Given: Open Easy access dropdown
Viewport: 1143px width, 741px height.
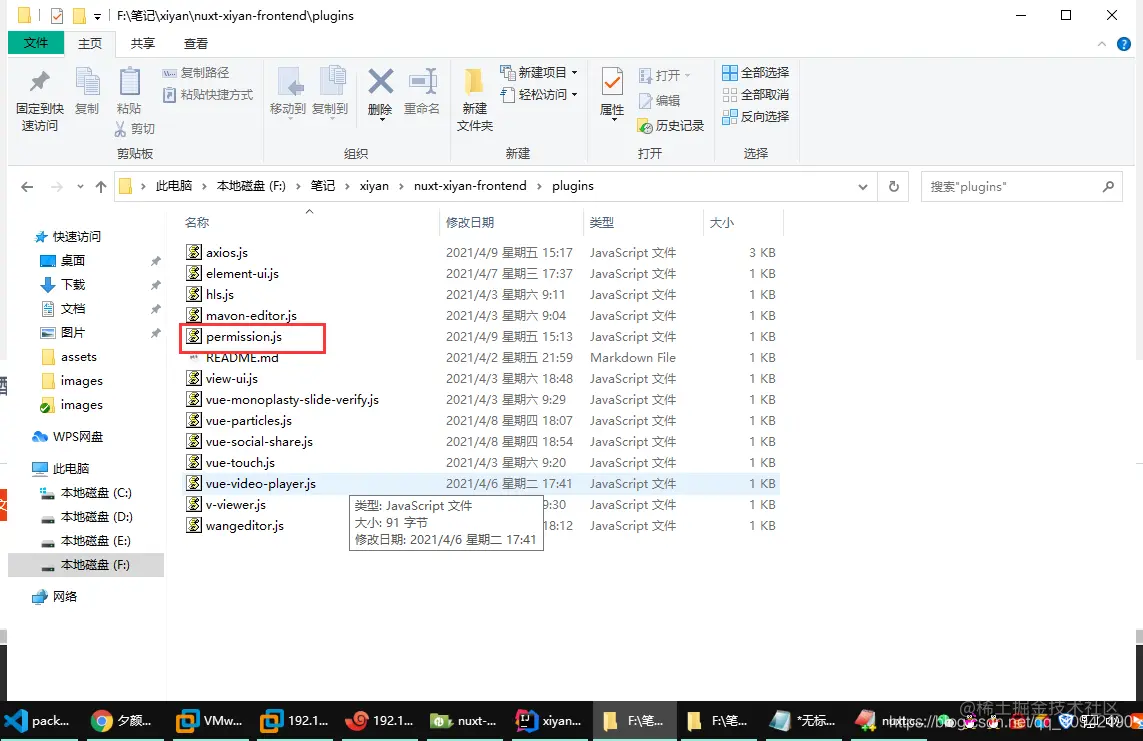Looking at the screenshot, I should pyautogui.click(x=539, y=95).
